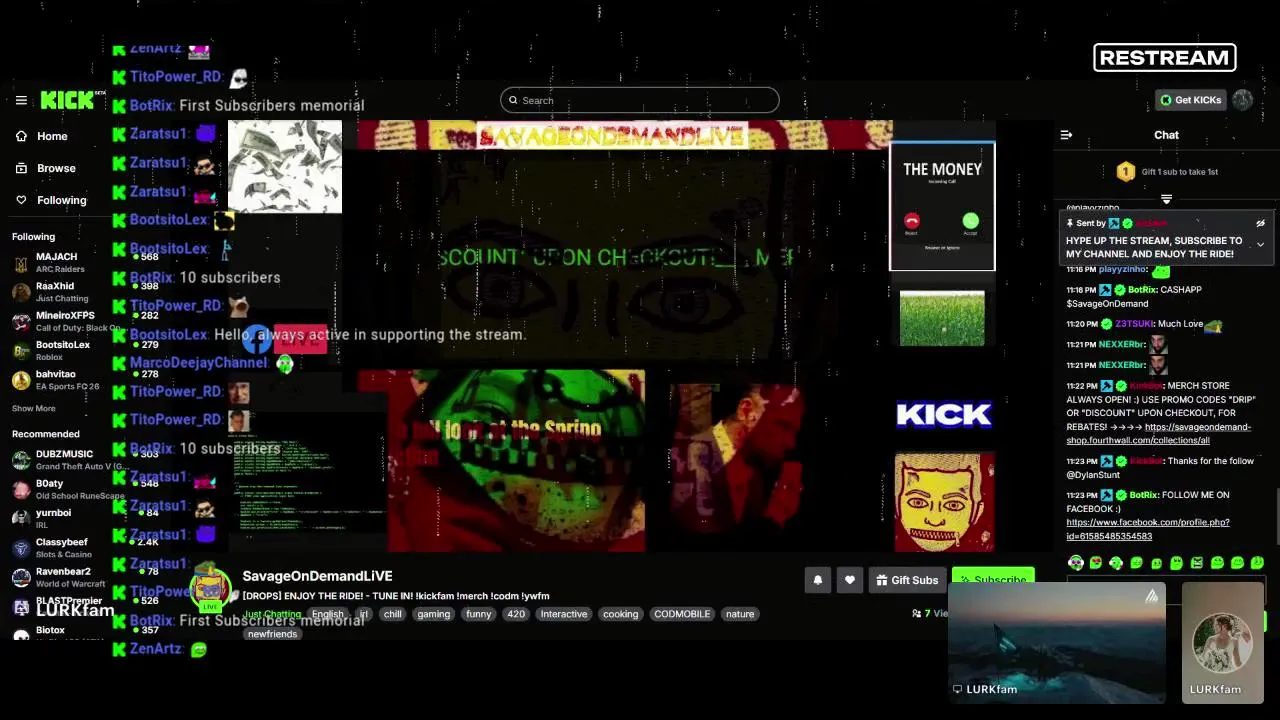Open the profile avatar menu in header
The image size is (1280, 720).
(x=1243, y=100)
